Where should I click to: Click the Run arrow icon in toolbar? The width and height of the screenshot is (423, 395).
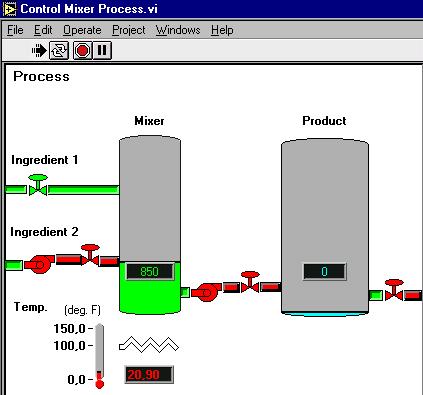39,51
